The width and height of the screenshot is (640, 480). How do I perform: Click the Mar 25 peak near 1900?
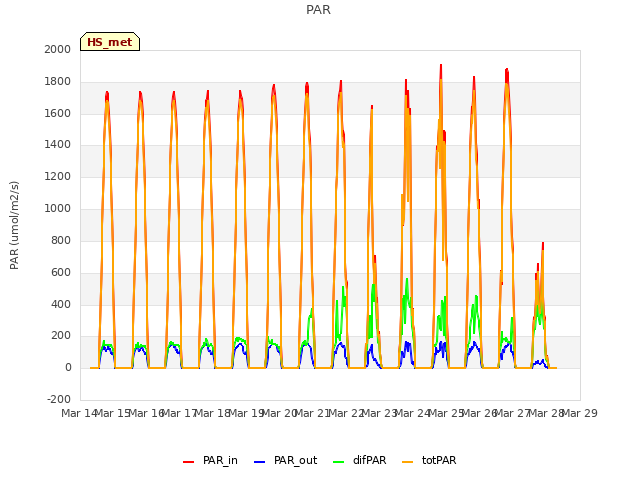tap(441, 67)
